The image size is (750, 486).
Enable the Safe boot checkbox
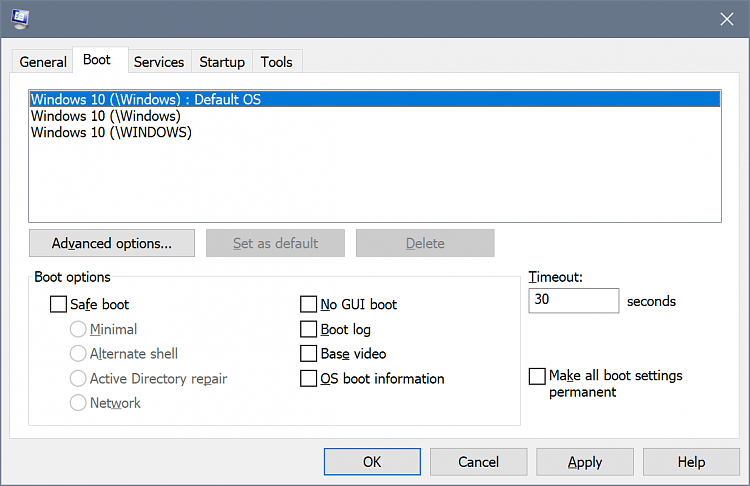pos(58,304)
